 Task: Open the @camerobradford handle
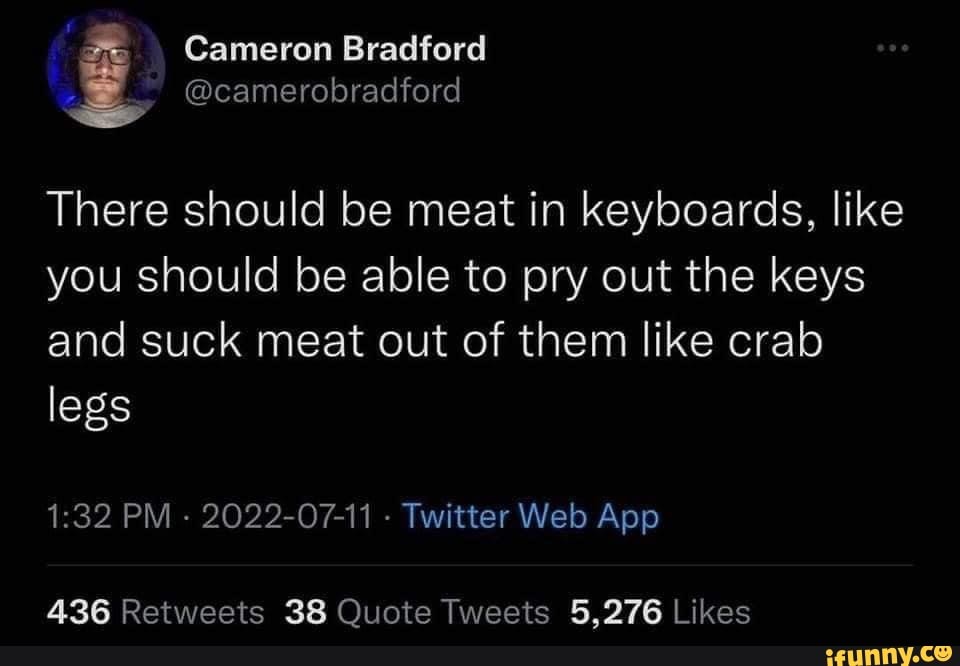[x=323, y=89]
